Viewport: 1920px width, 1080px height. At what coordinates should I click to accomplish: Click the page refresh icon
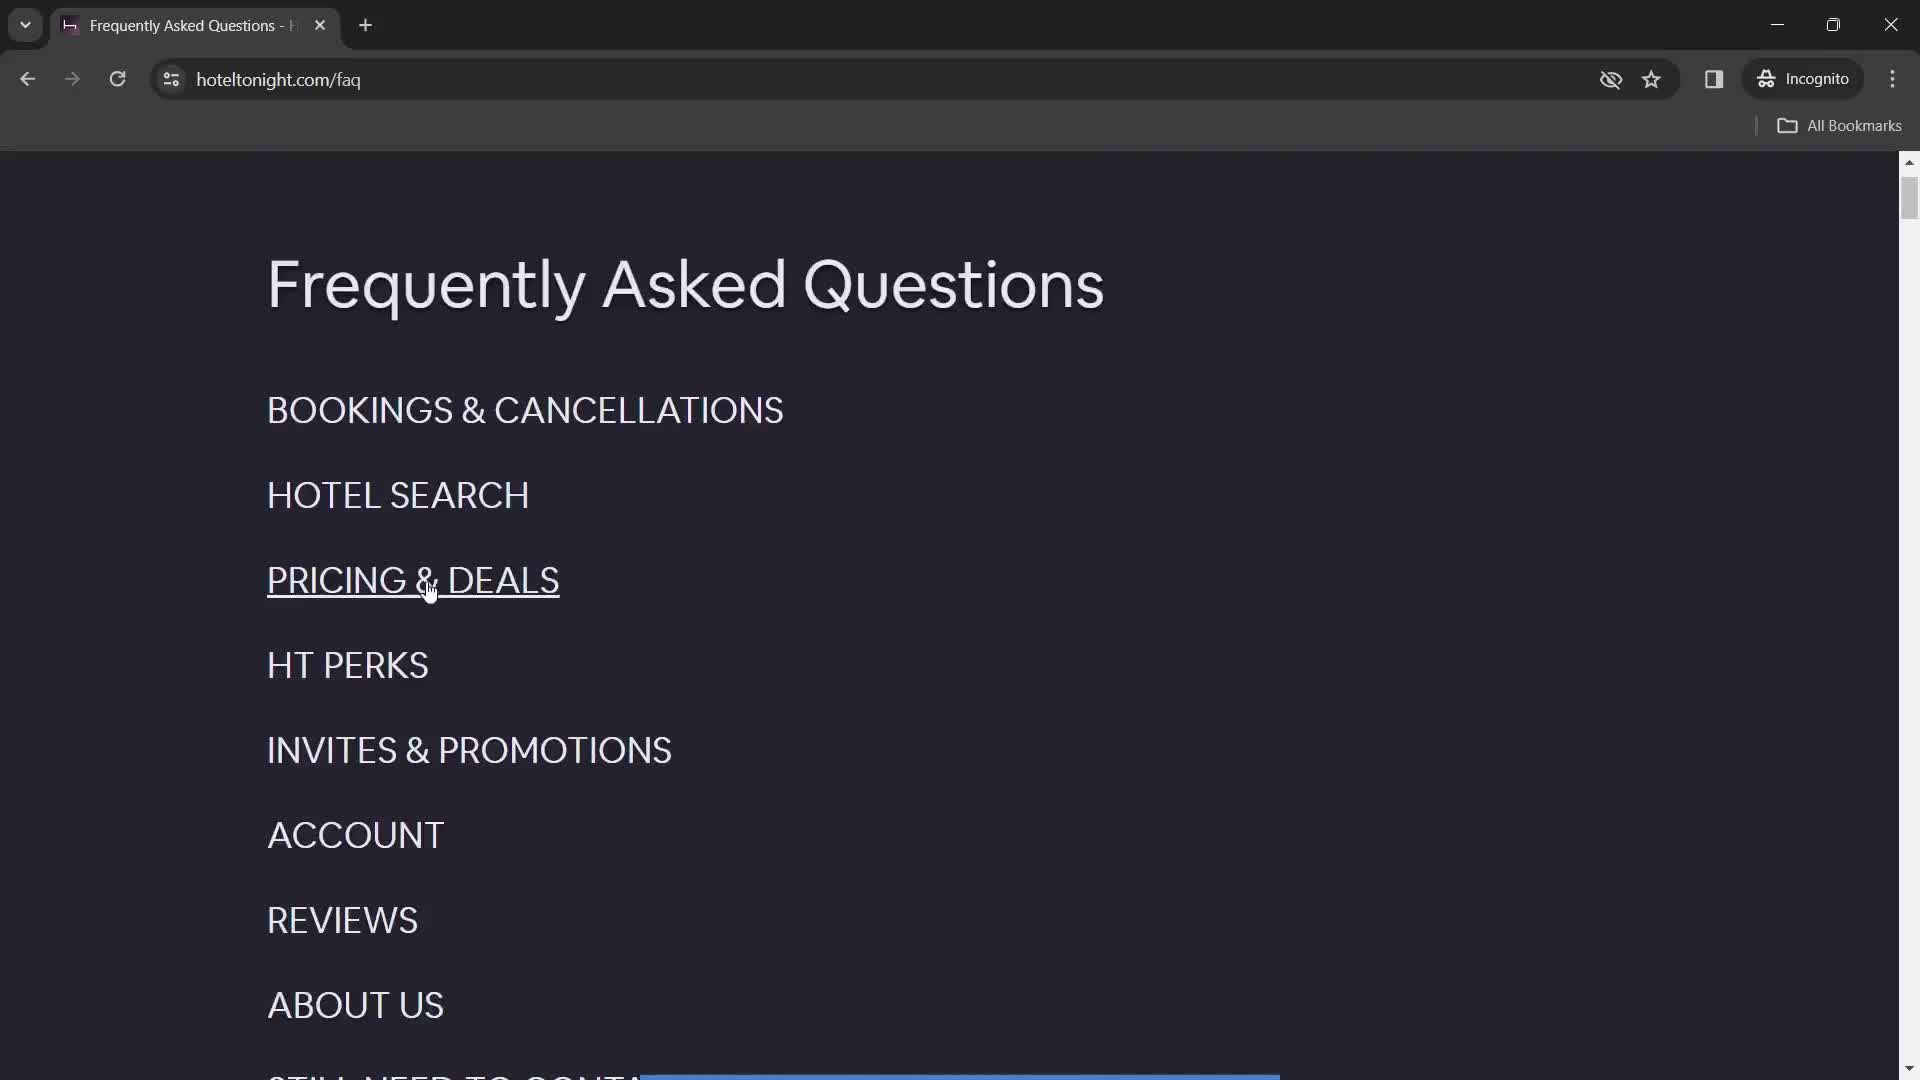pyautogui.click(x=117, y=79)
